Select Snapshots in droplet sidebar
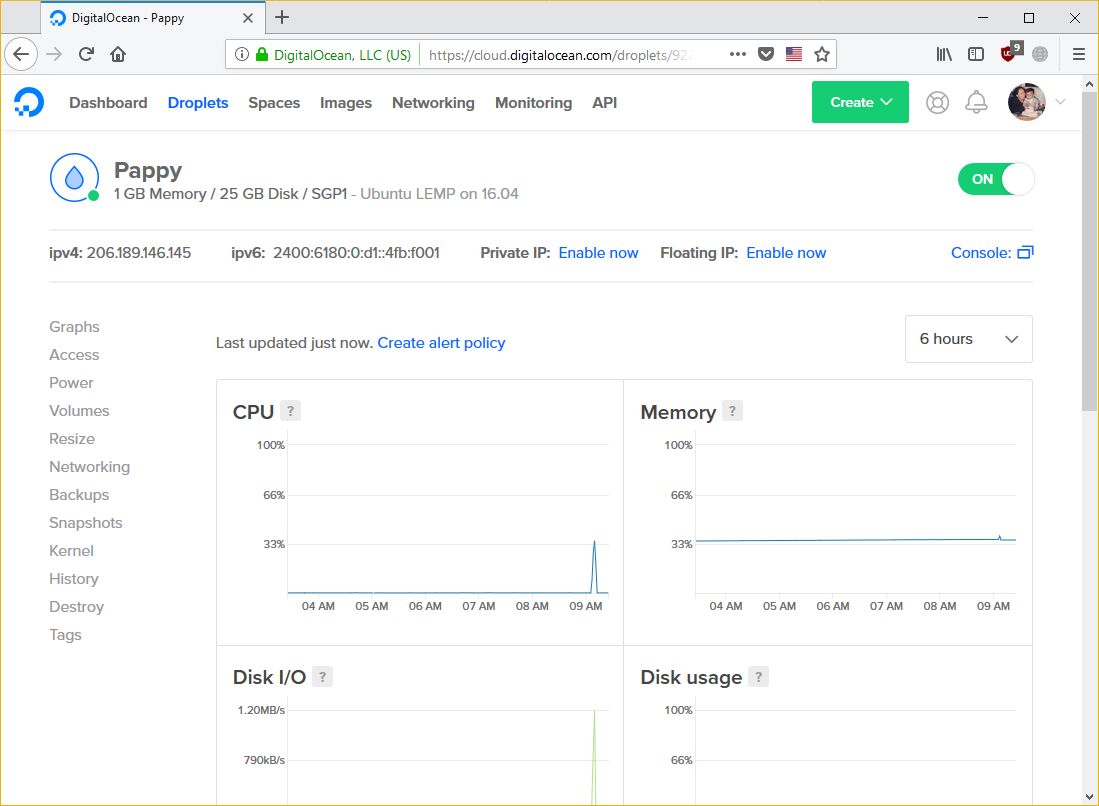 pos(86,523)
